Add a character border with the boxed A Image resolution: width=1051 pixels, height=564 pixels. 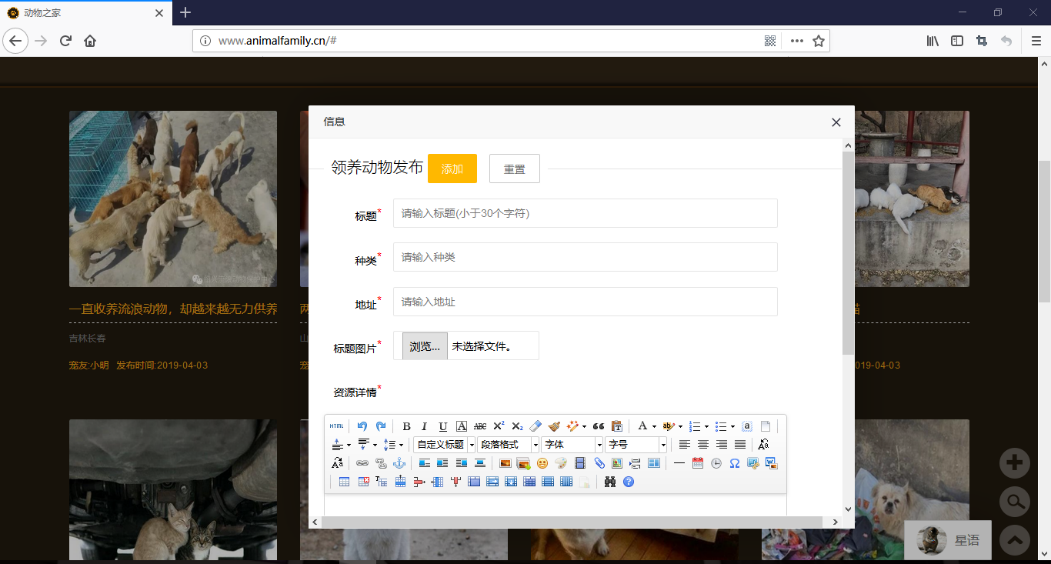tap(461, 426)
